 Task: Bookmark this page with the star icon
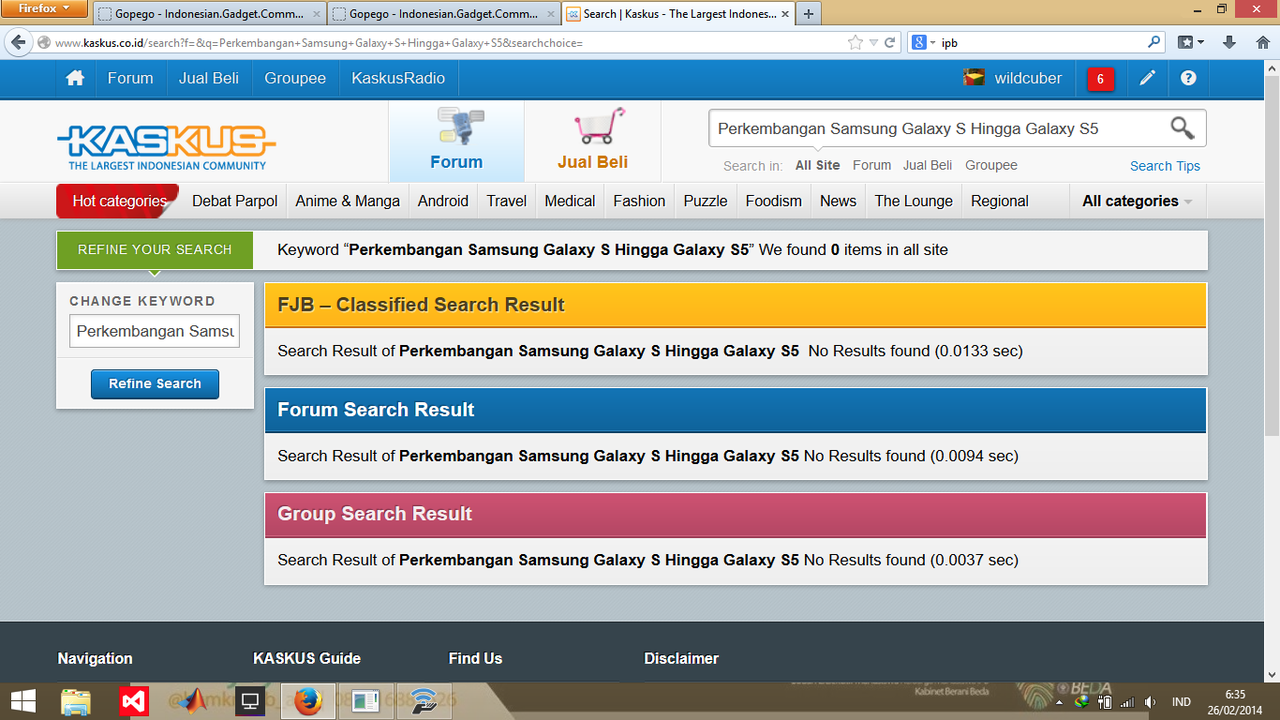[x=855, y=43]
